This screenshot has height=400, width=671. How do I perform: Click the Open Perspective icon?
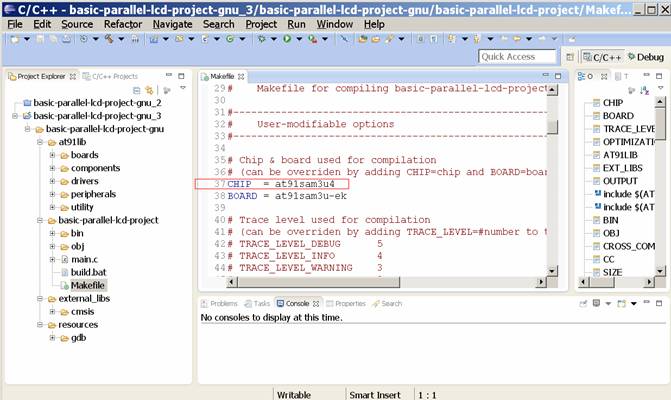click(x=570, y=57)
